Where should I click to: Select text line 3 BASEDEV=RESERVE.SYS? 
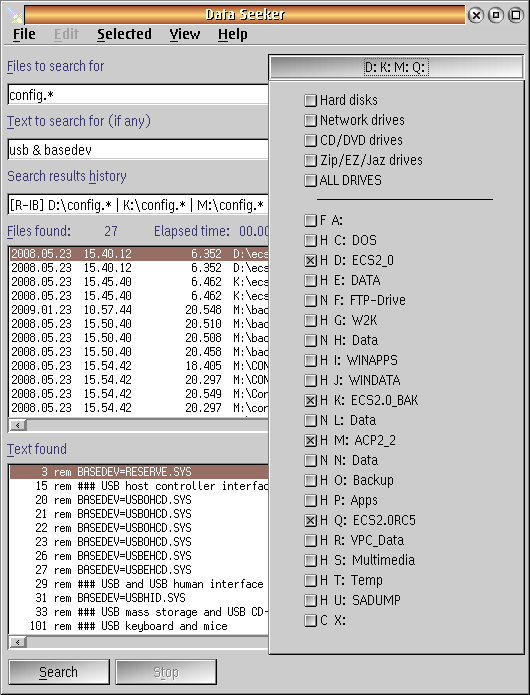[139, 472]
